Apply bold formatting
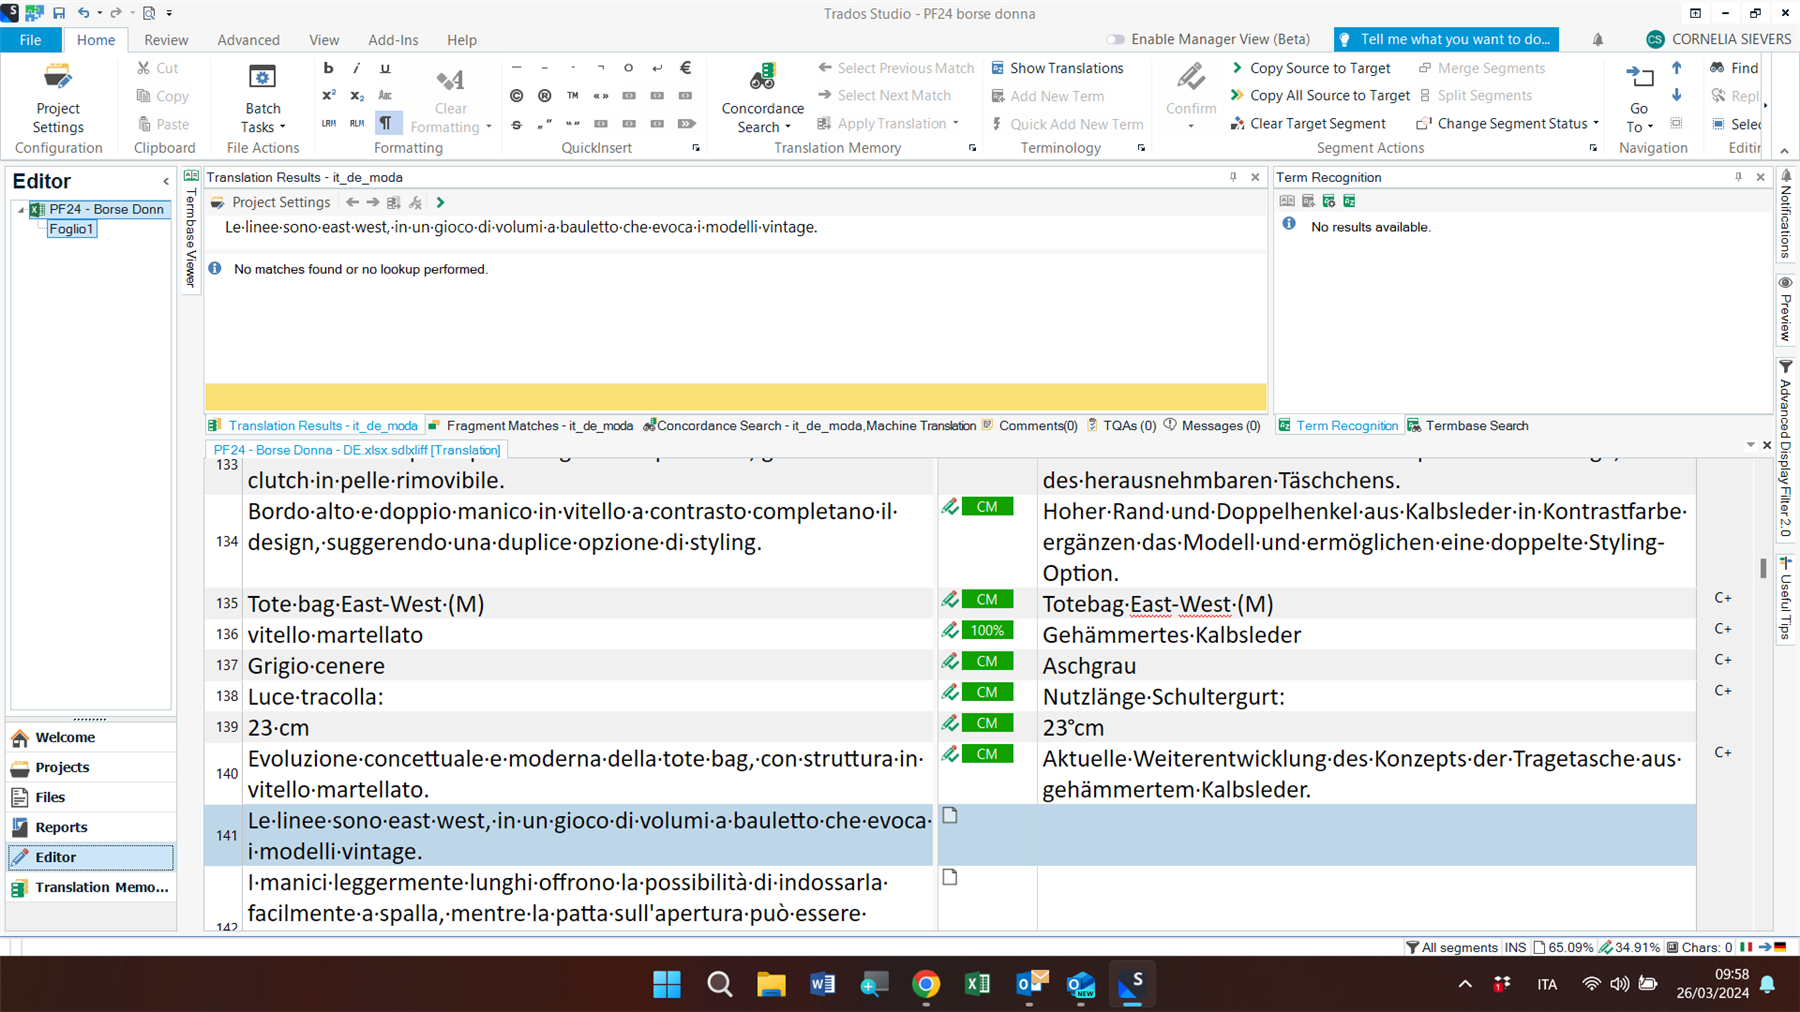The height and width of the screenshot is (1012, 1800). pos(328,68)
